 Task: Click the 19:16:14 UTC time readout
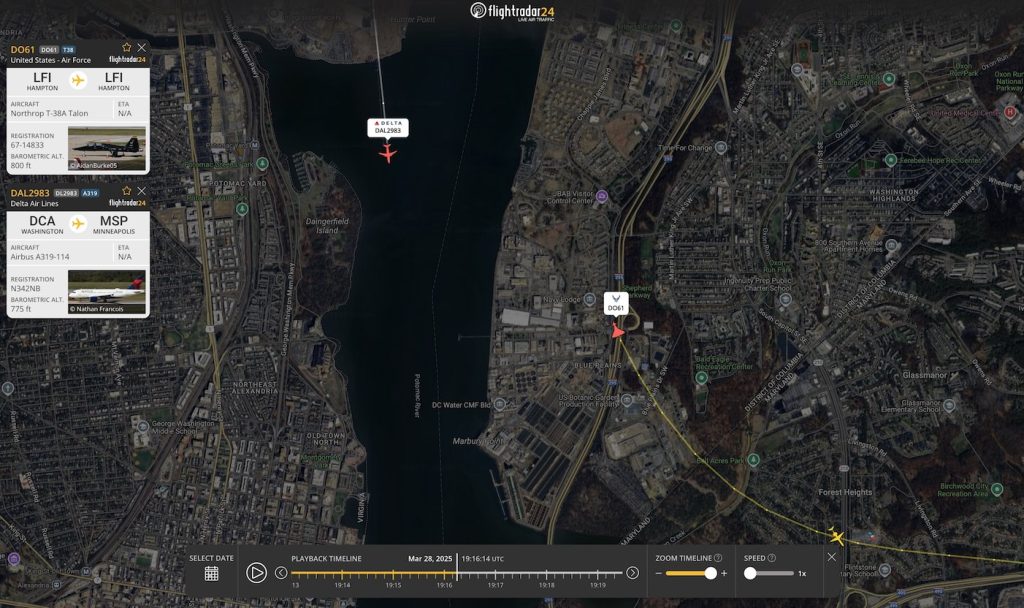(x=483, y=559)
